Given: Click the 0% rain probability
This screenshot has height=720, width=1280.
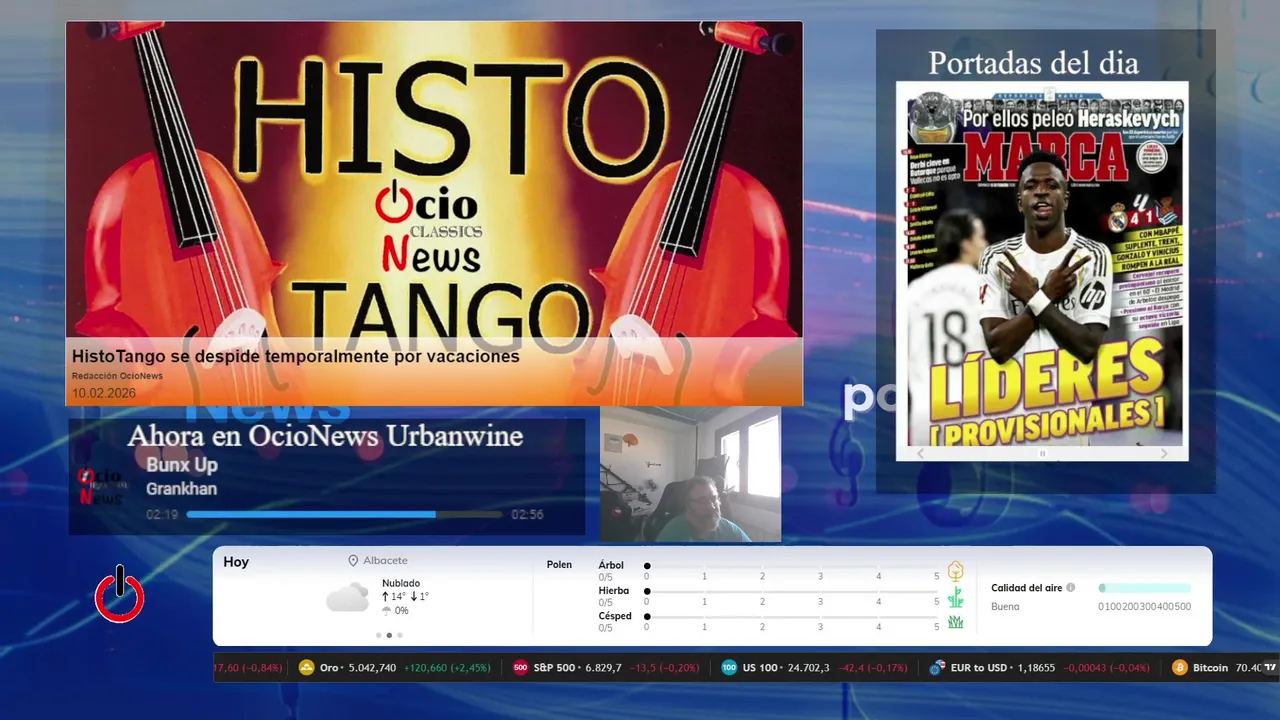Looking at the screenshot, I should pyautogui.click(x=402, y=611).
